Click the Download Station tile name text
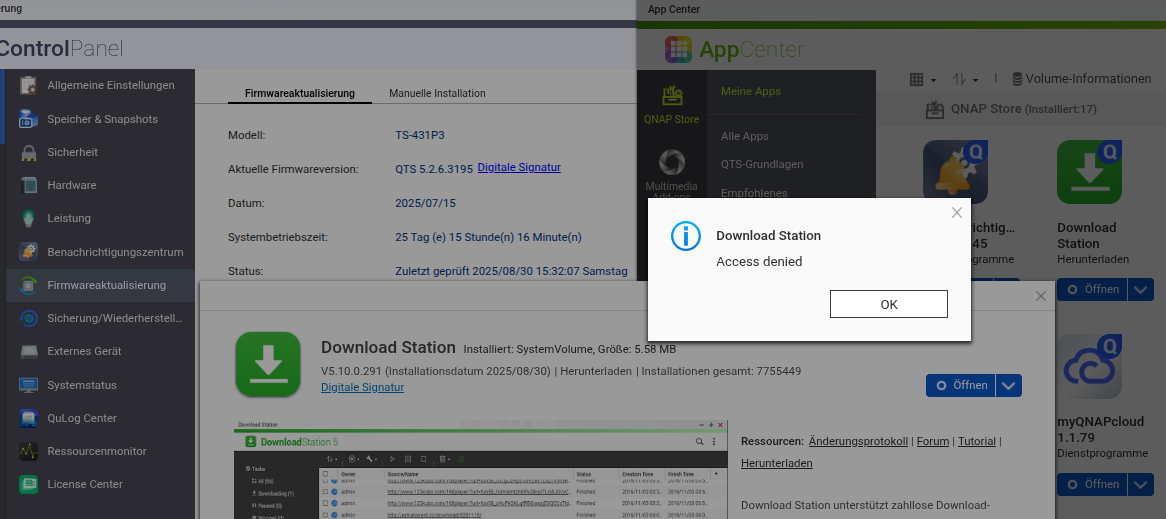Viewport: 1166px width, 519px height. point(1086,235)
